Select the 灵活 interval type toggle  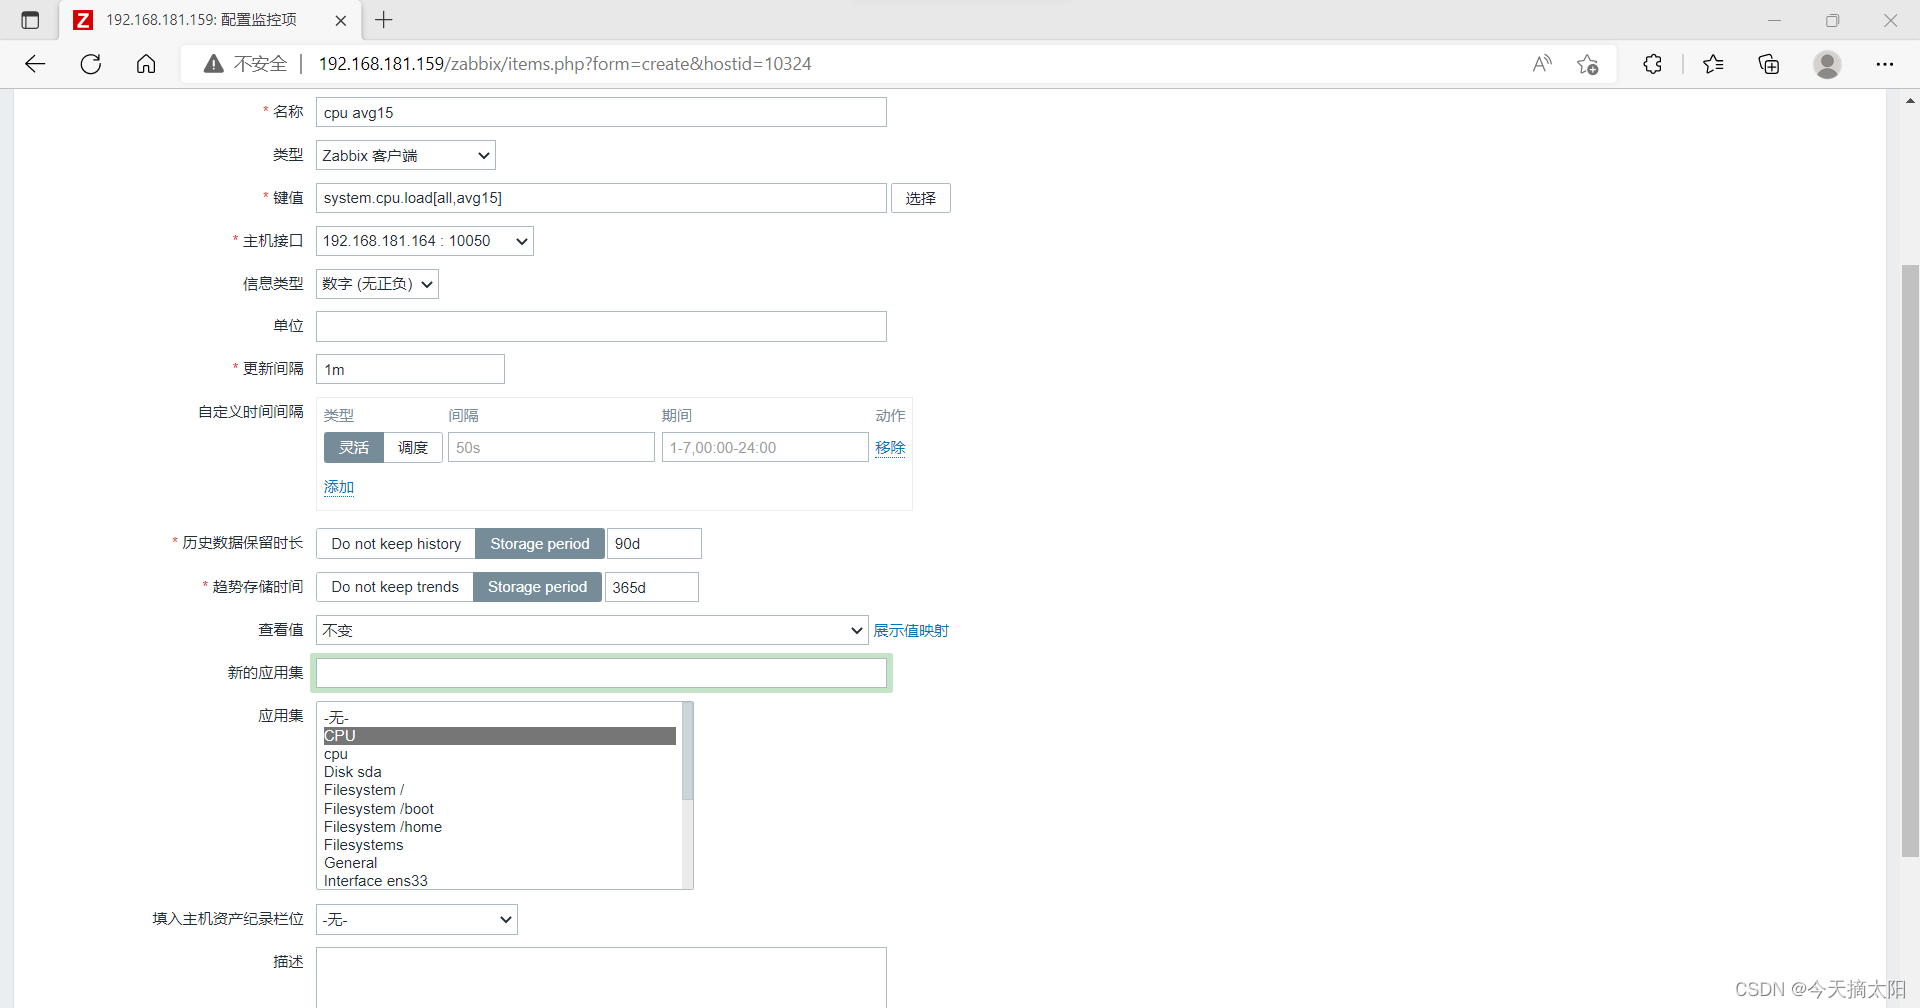(x=354, y=447)
